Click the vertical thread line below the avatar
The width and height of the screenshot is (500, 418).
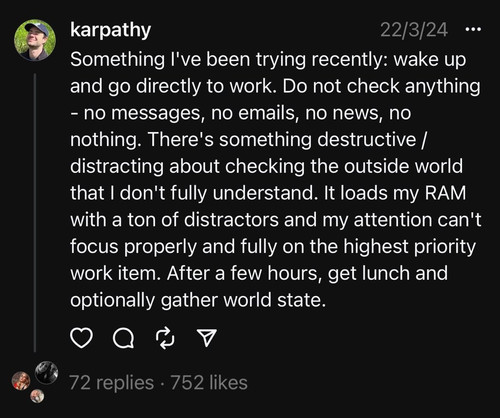tap(35, 213)
